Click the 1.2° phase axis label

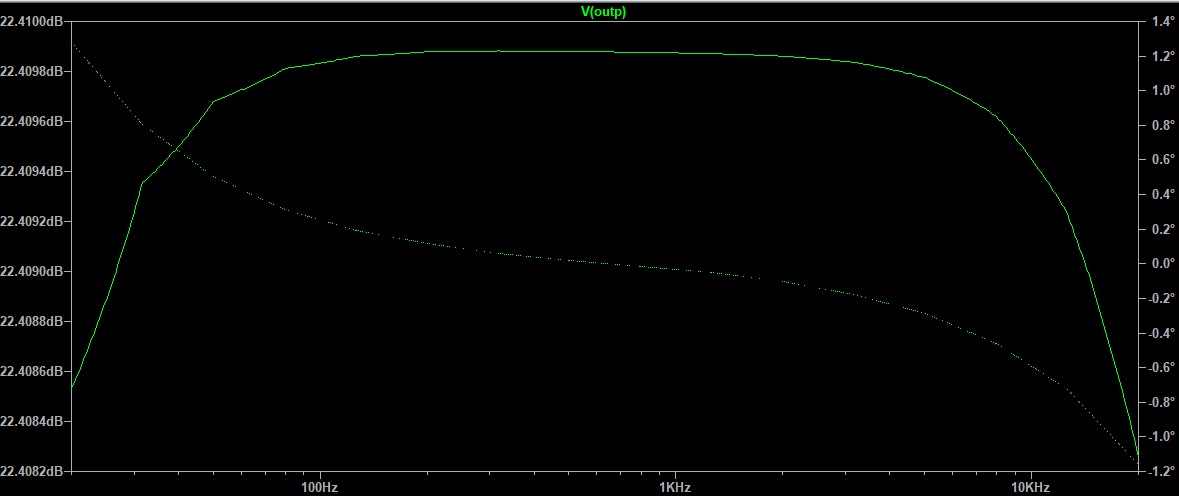(x=1162, y=56)
